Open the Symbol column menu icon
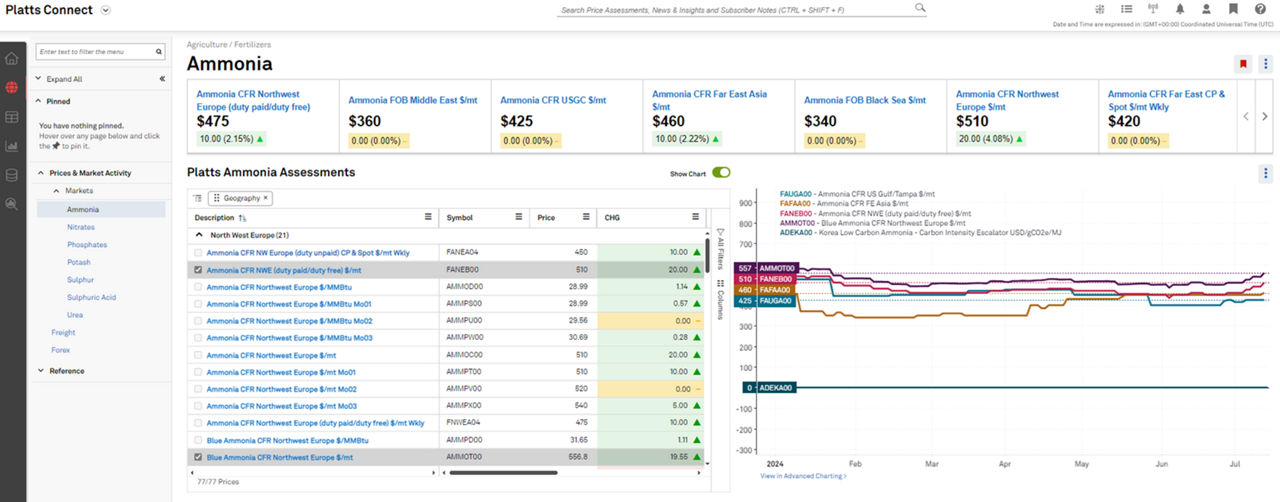Image resolution: width=1280 pixels, height=502 pixels. click(x=519, y=216)
